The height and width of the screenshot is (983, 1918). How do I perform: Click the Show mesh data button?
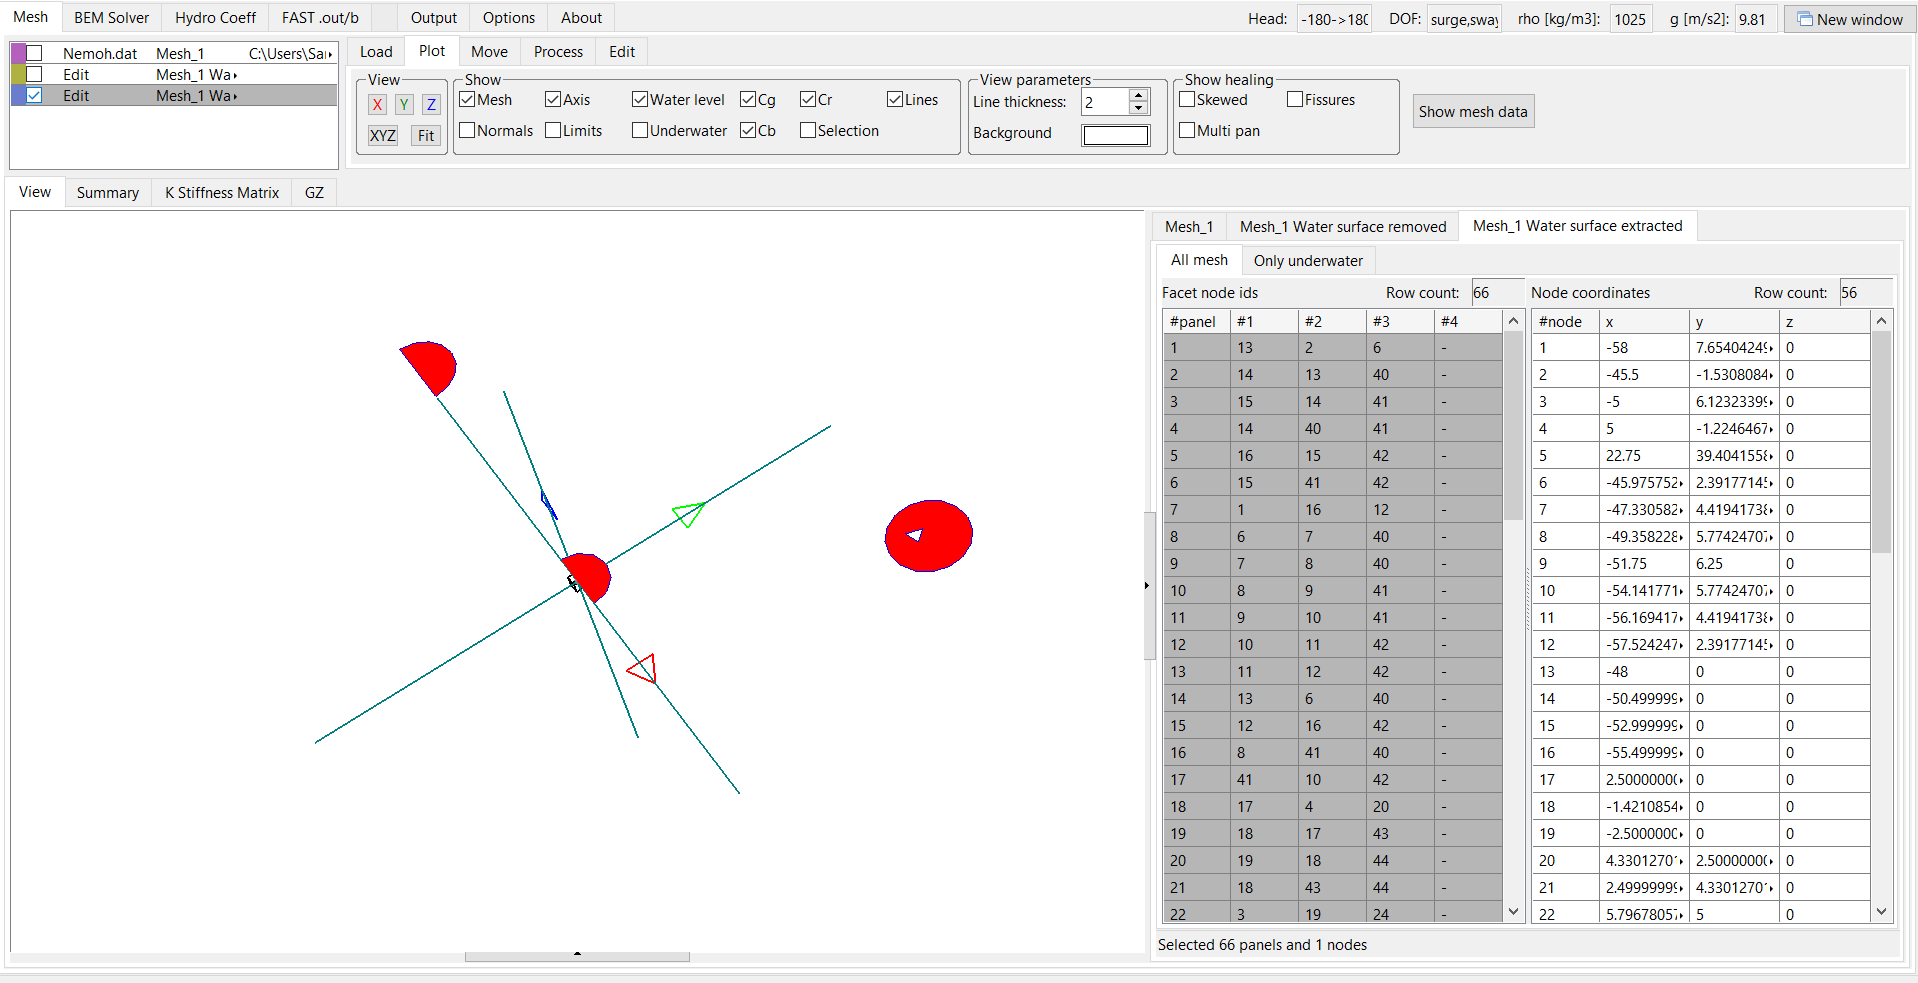click(x=1472, y=111)
